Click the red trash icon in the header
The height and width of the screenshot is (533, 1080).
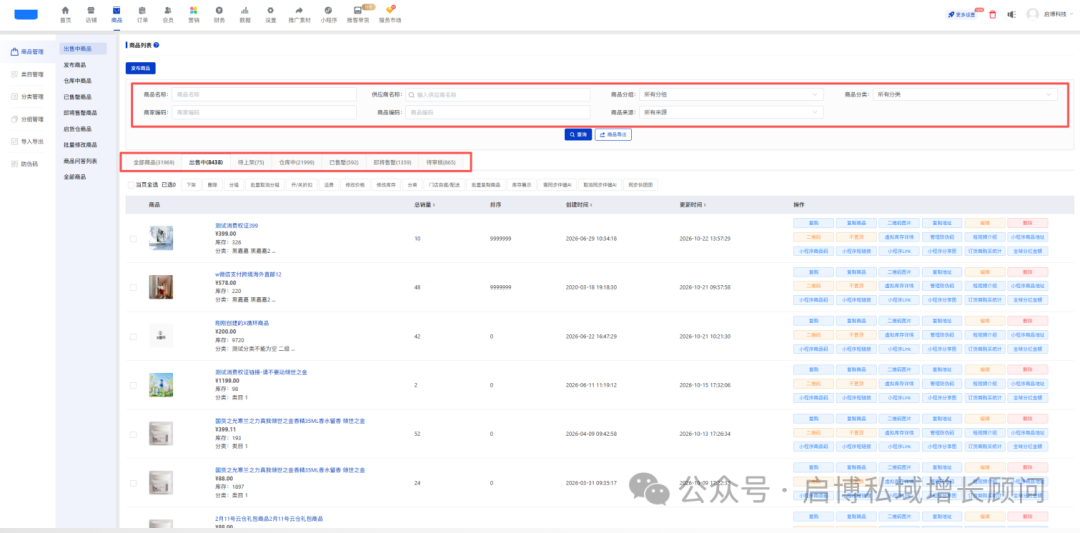coord(993,14)
